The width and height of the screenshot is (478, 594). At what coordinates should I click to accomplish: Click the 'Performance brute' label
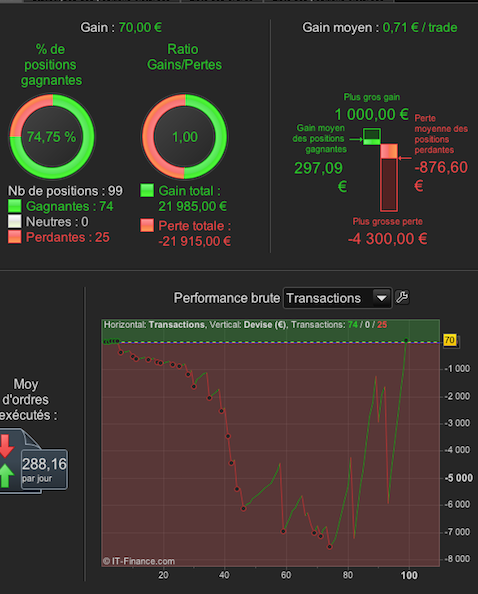227,298
